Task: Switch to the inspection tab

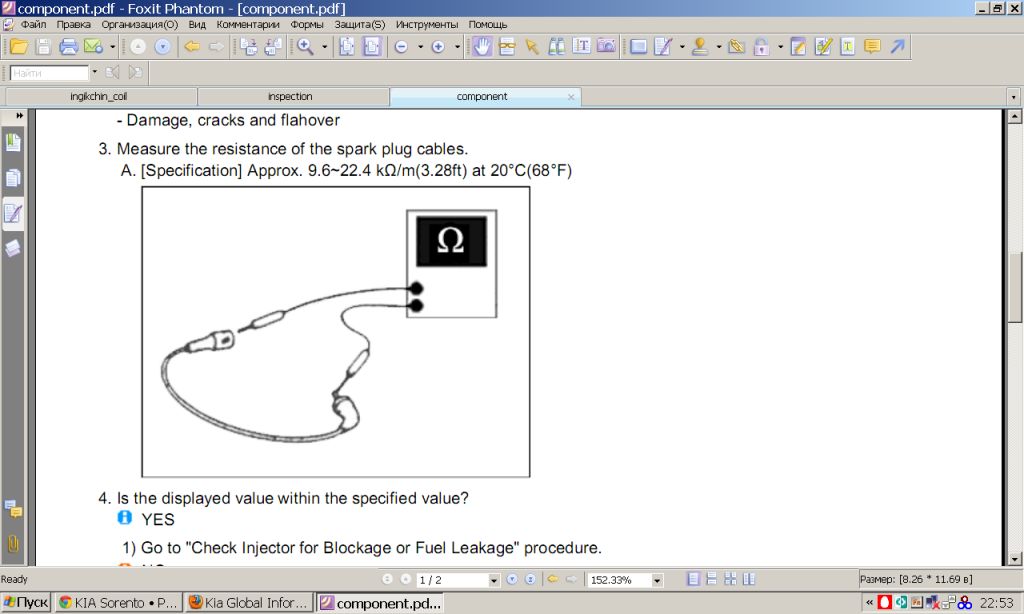Action: tap(290, 97)
